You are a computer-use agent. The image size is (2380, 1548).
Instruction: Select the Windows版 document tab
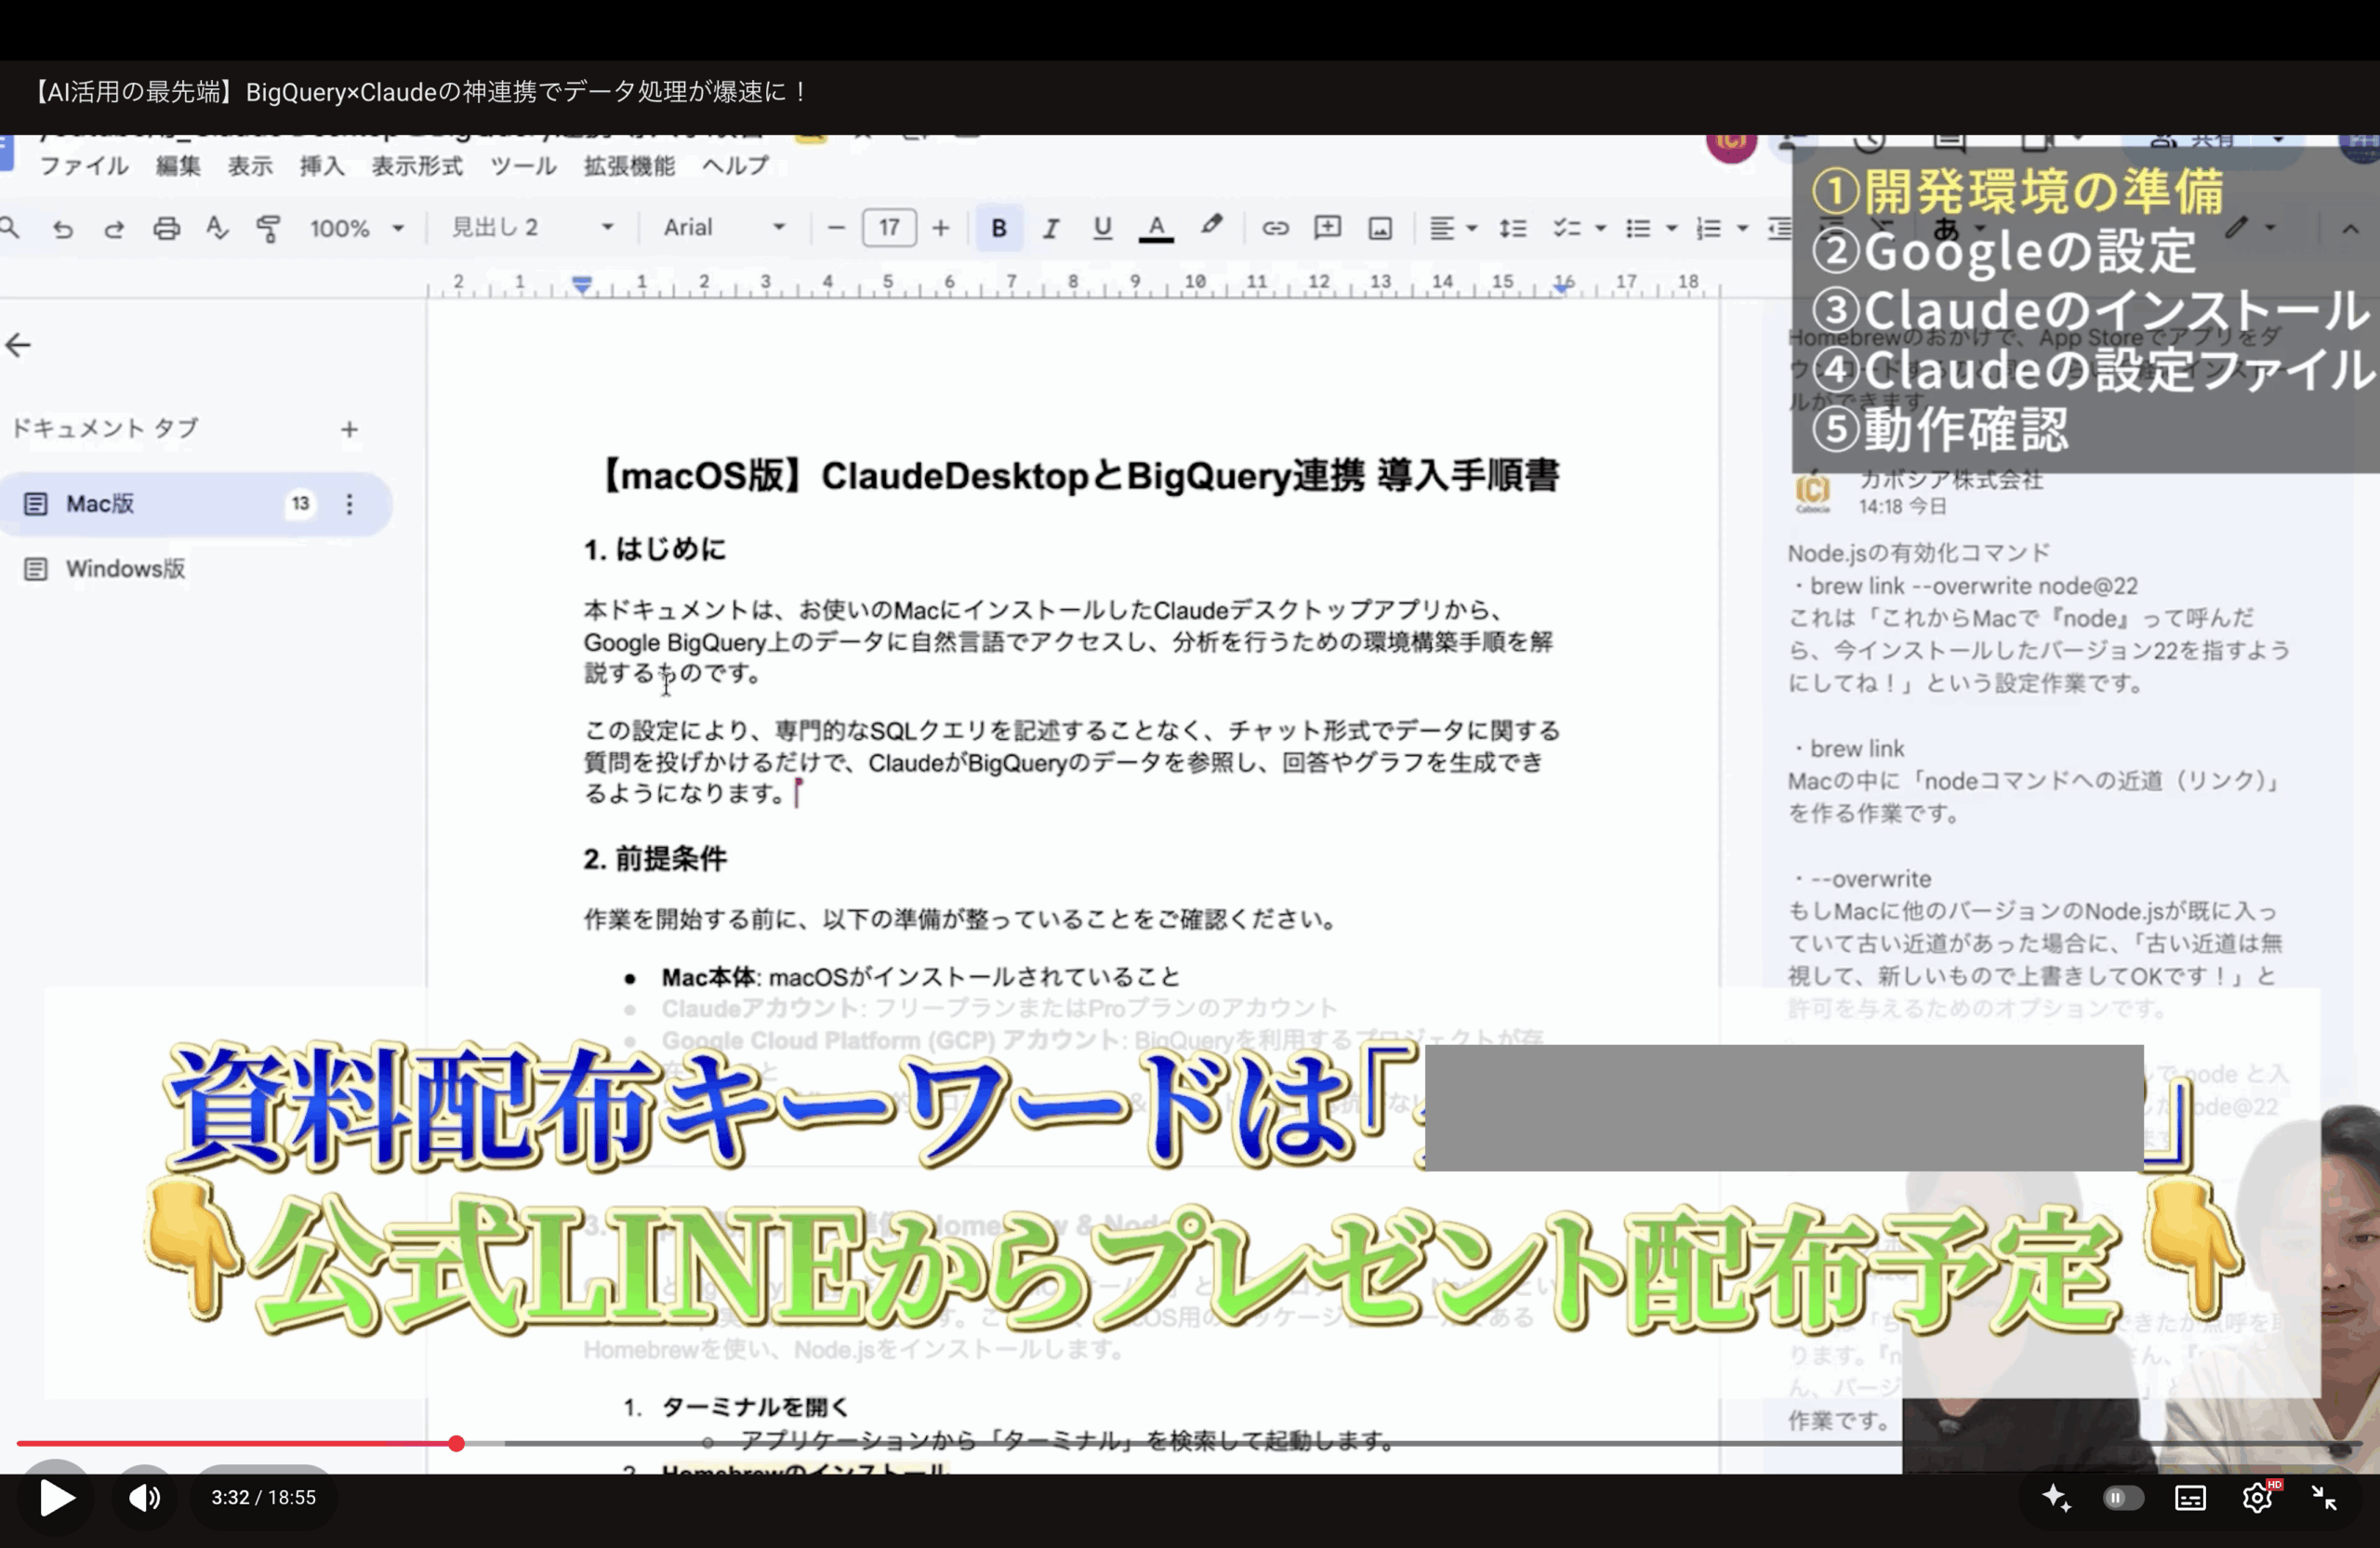125,569
